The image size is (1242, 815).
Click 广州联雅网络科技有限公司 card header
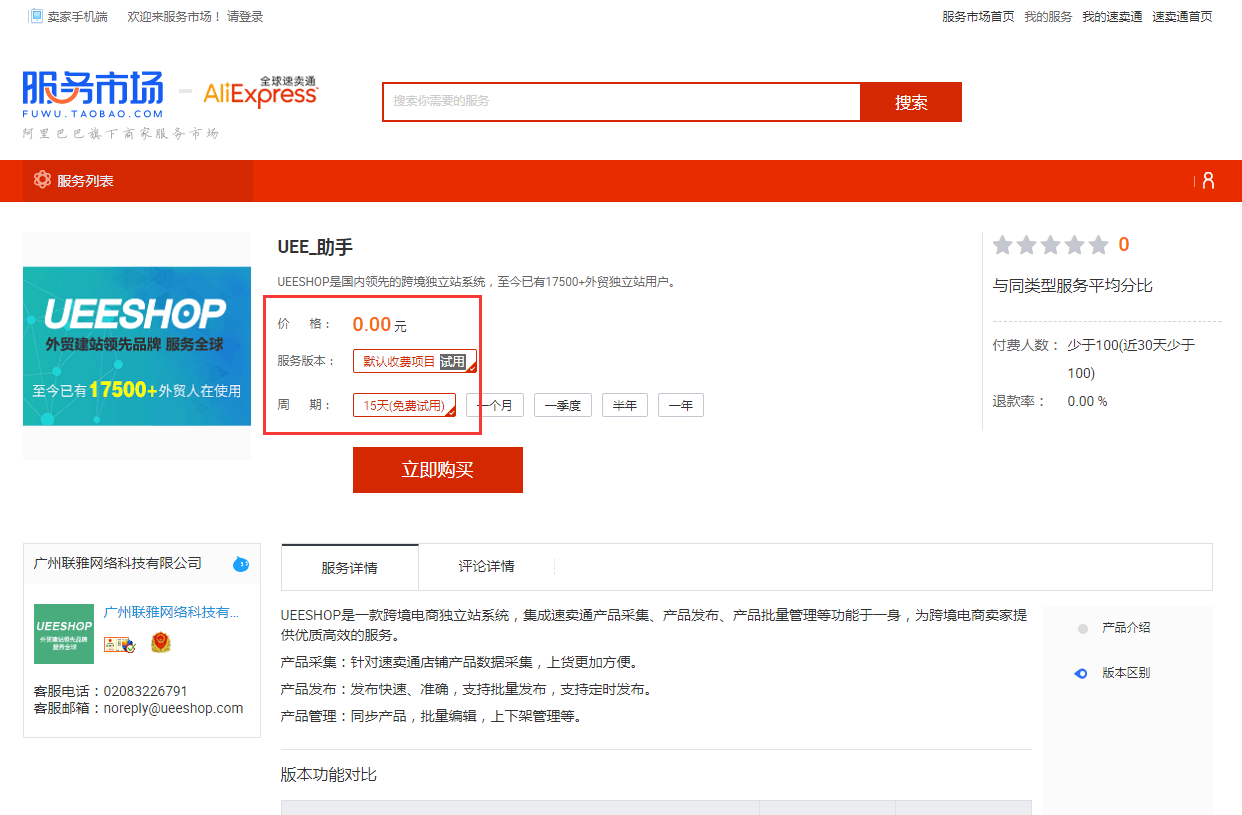click(x=118, y=563)
